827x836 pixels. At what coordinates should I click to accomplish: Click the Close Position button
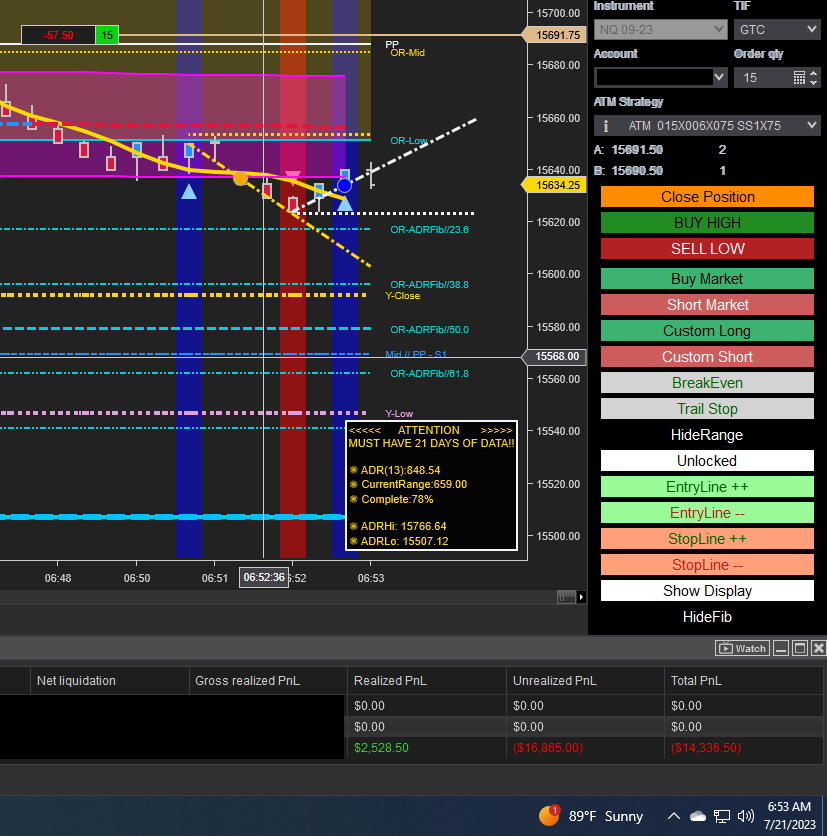707,197
